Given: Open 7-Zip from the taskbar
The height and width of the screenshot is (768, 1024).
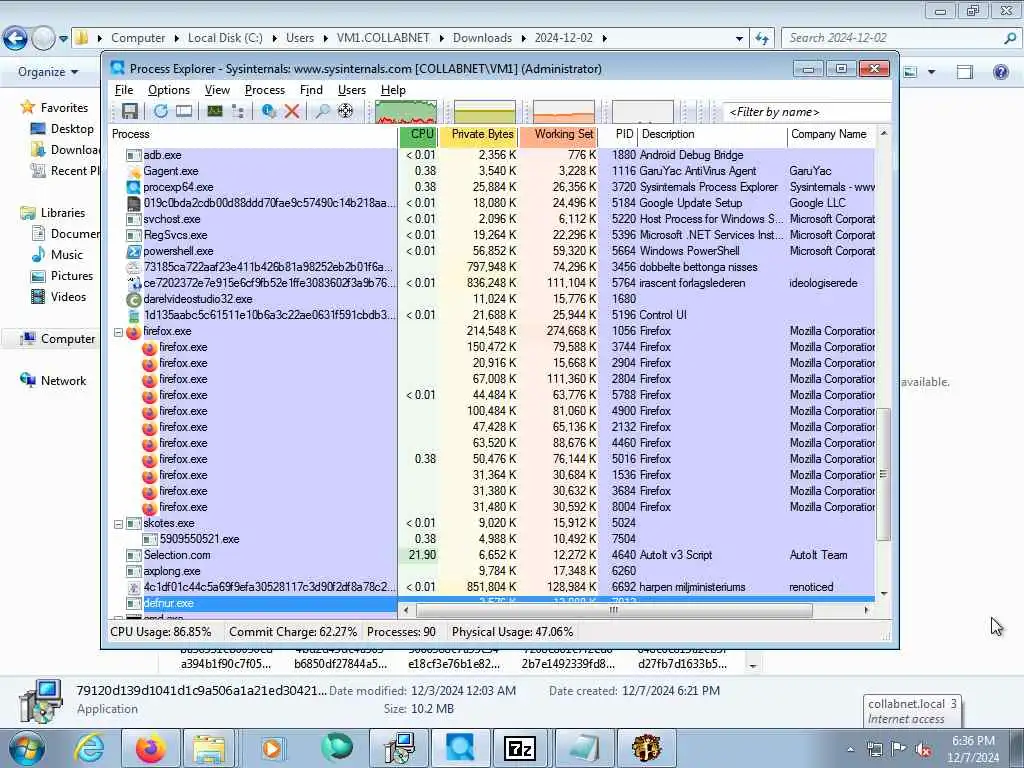Looking at the screenshot, I should tap(520, 748).
